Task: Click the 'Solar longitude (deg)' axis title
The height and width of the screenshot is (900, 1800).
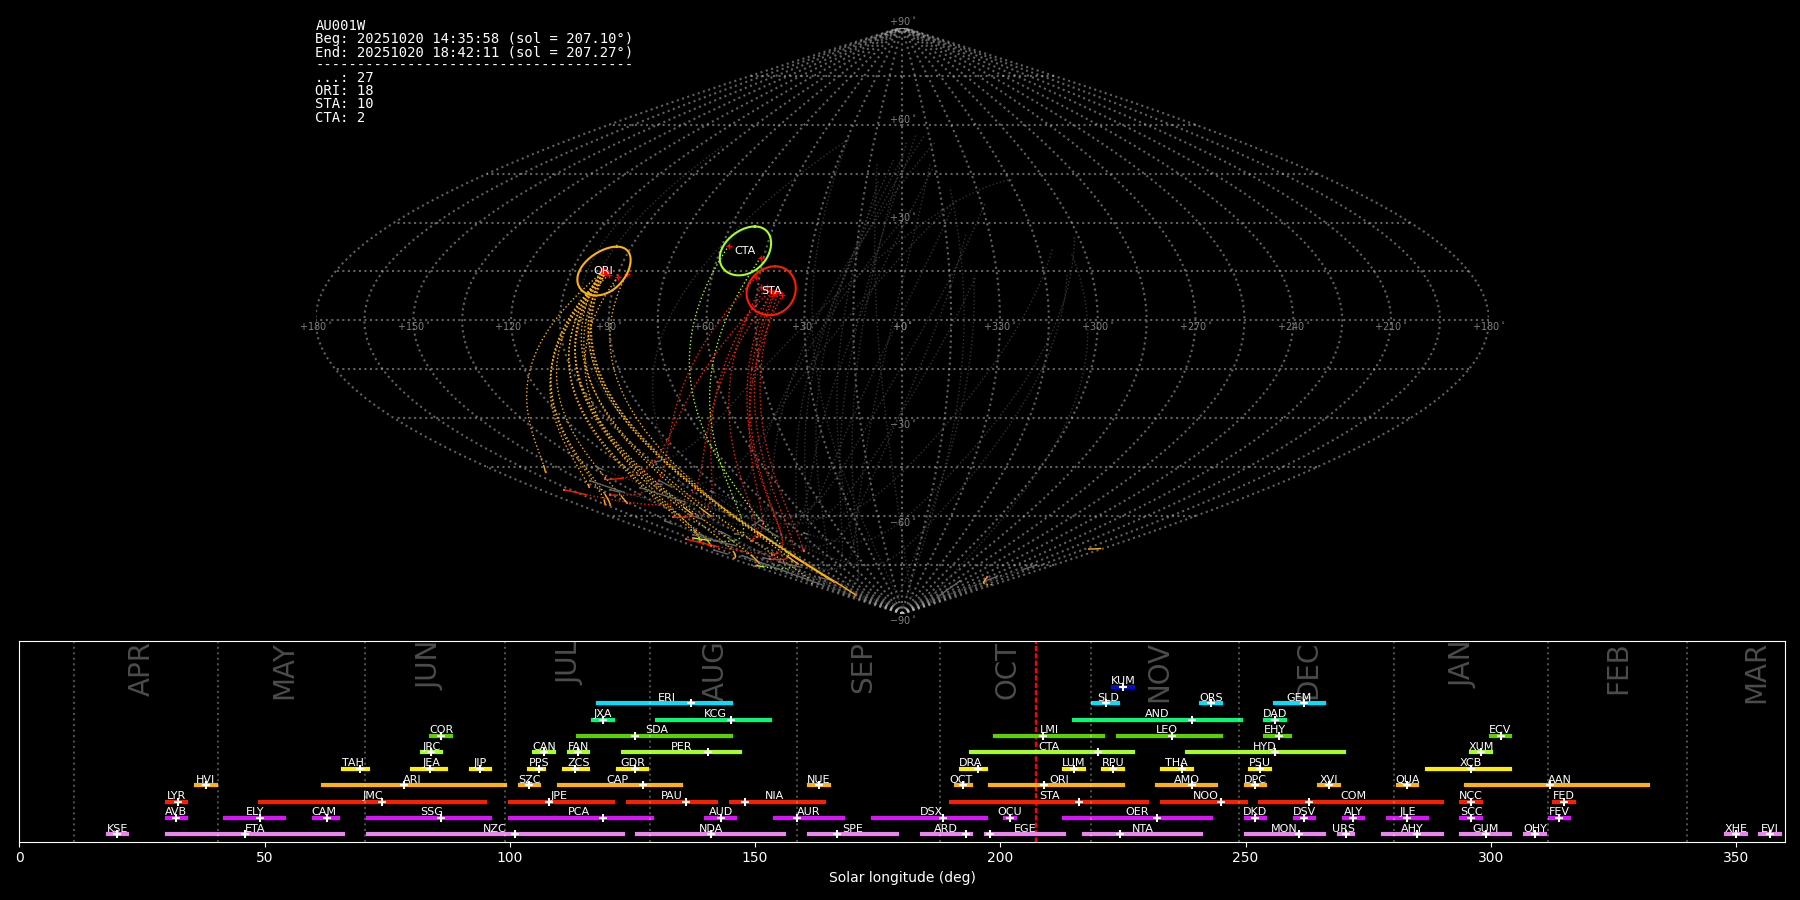Action: click(x=901, y=878)
